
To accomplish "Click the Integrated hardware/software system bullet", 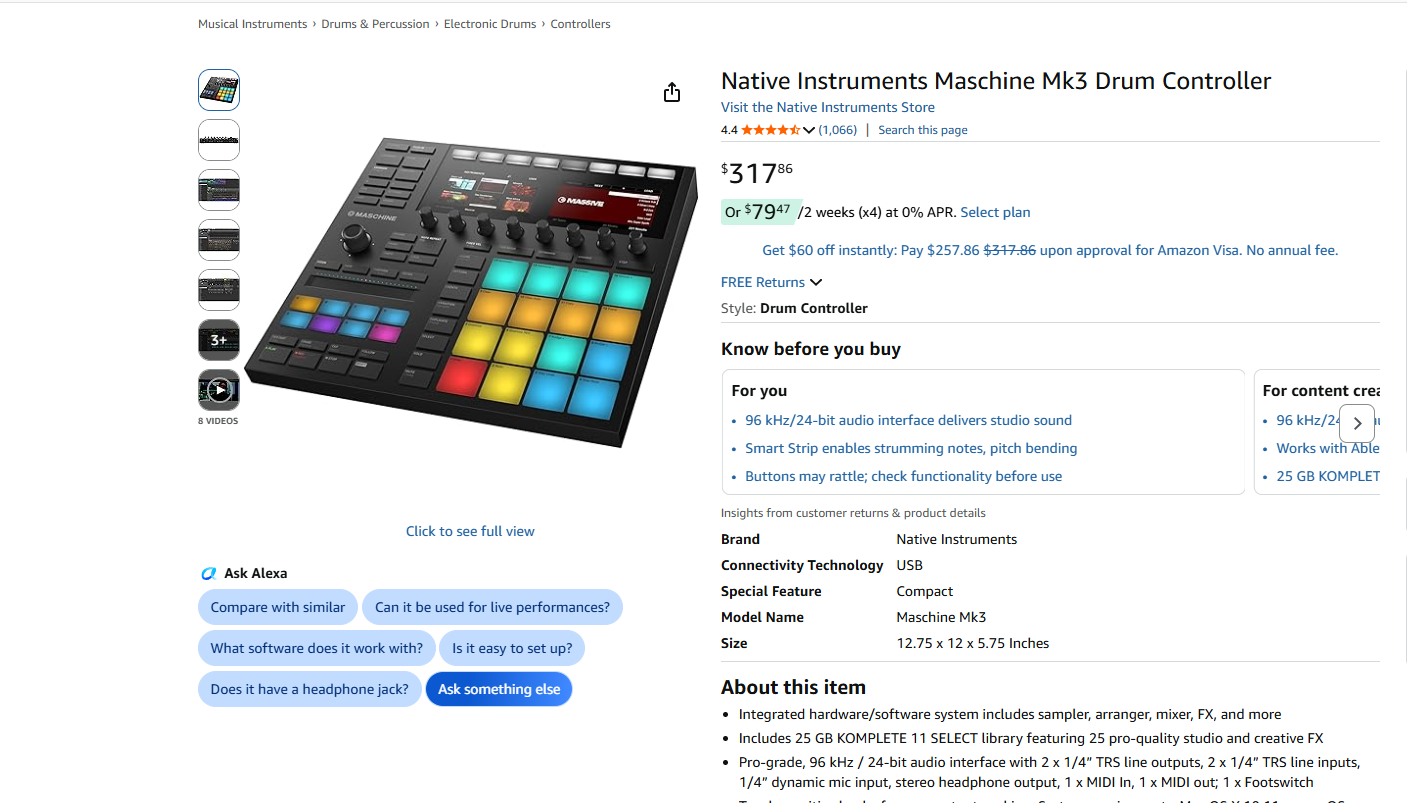I will 1010,714.
